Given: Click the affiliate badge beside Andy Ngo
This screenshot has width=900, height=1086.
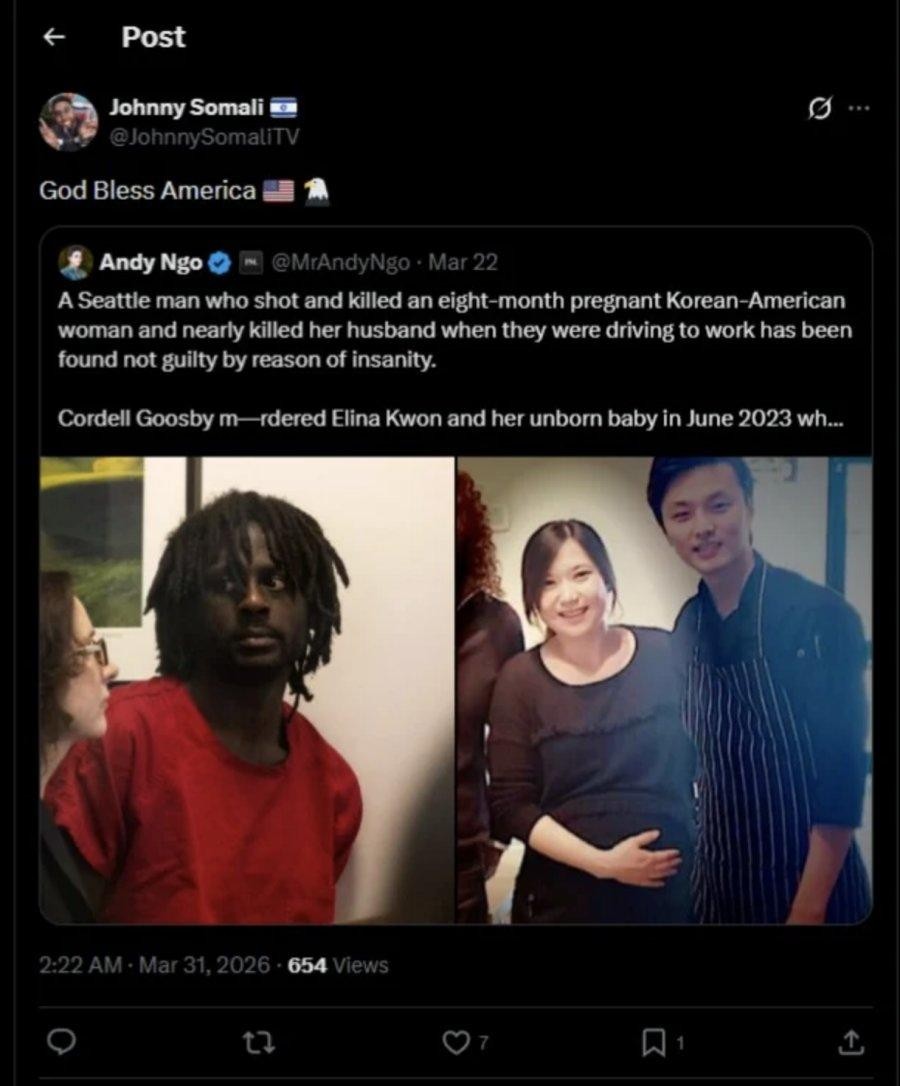Looking at the screenshot, I should (x=249, y=262).
